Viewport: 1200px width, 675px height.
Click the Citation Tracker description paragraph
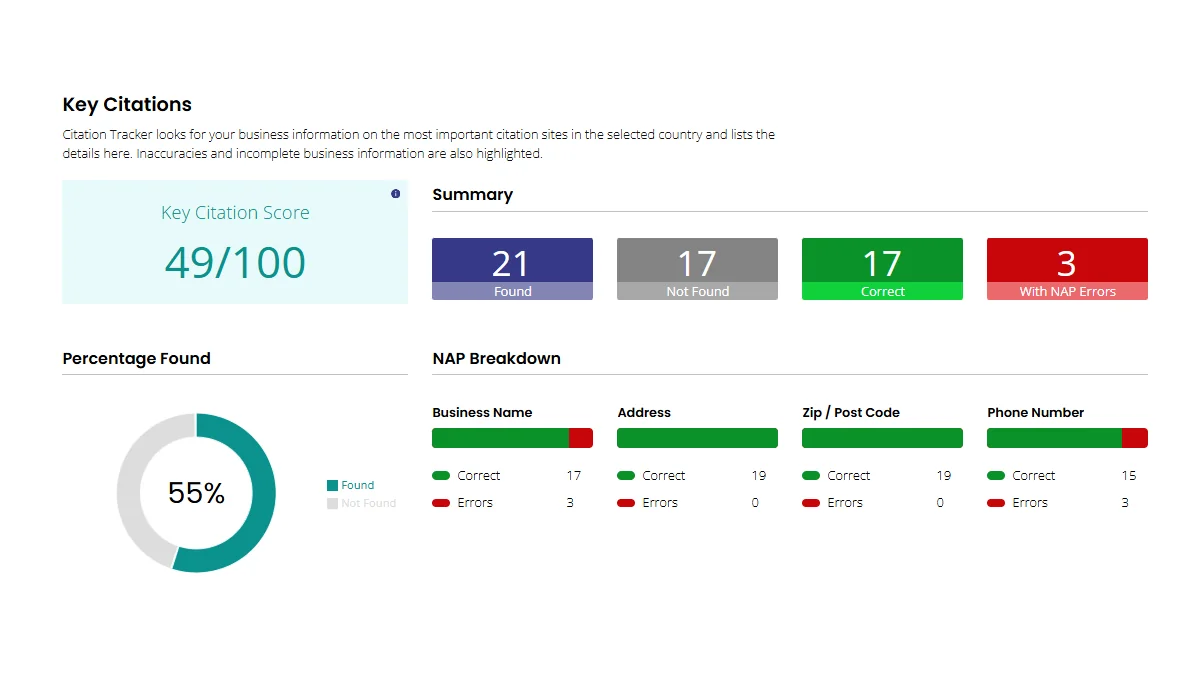418,144
